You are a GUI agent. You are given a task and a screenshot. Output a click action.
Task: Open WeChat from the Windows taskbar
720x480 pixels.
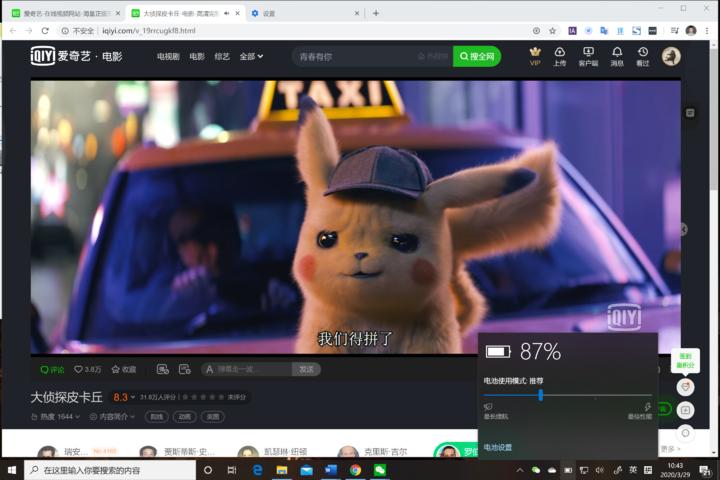[x=380, y=470]
